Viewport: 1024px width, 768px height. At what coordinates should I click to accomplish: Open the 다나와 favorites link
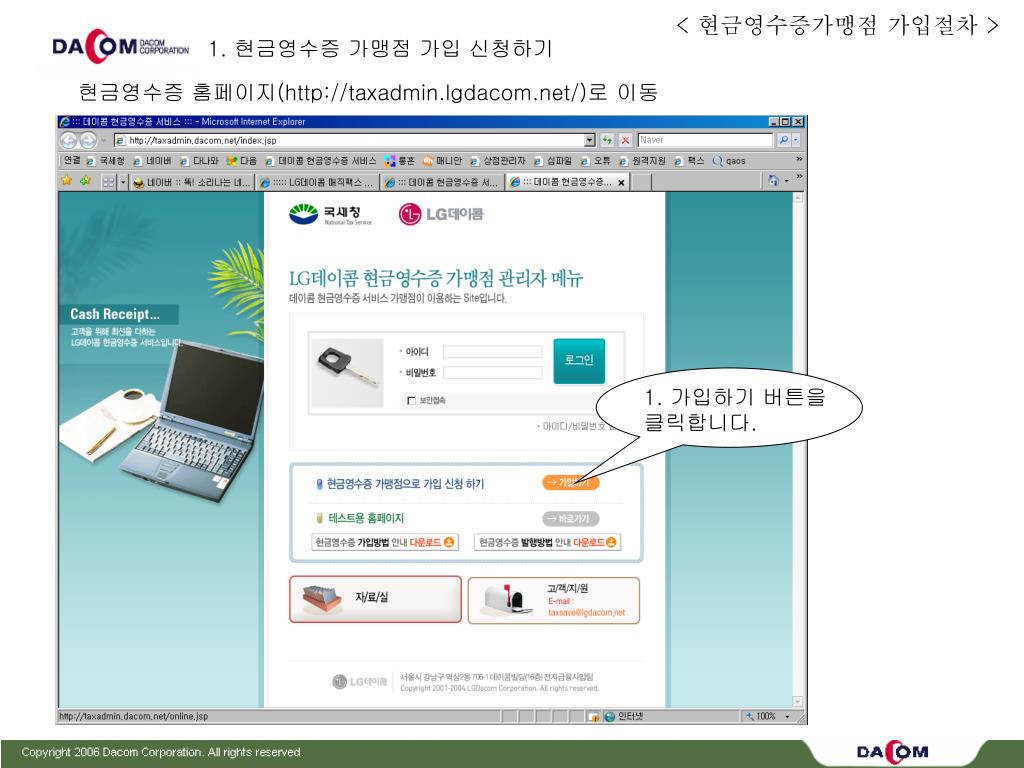click(199, 161)
